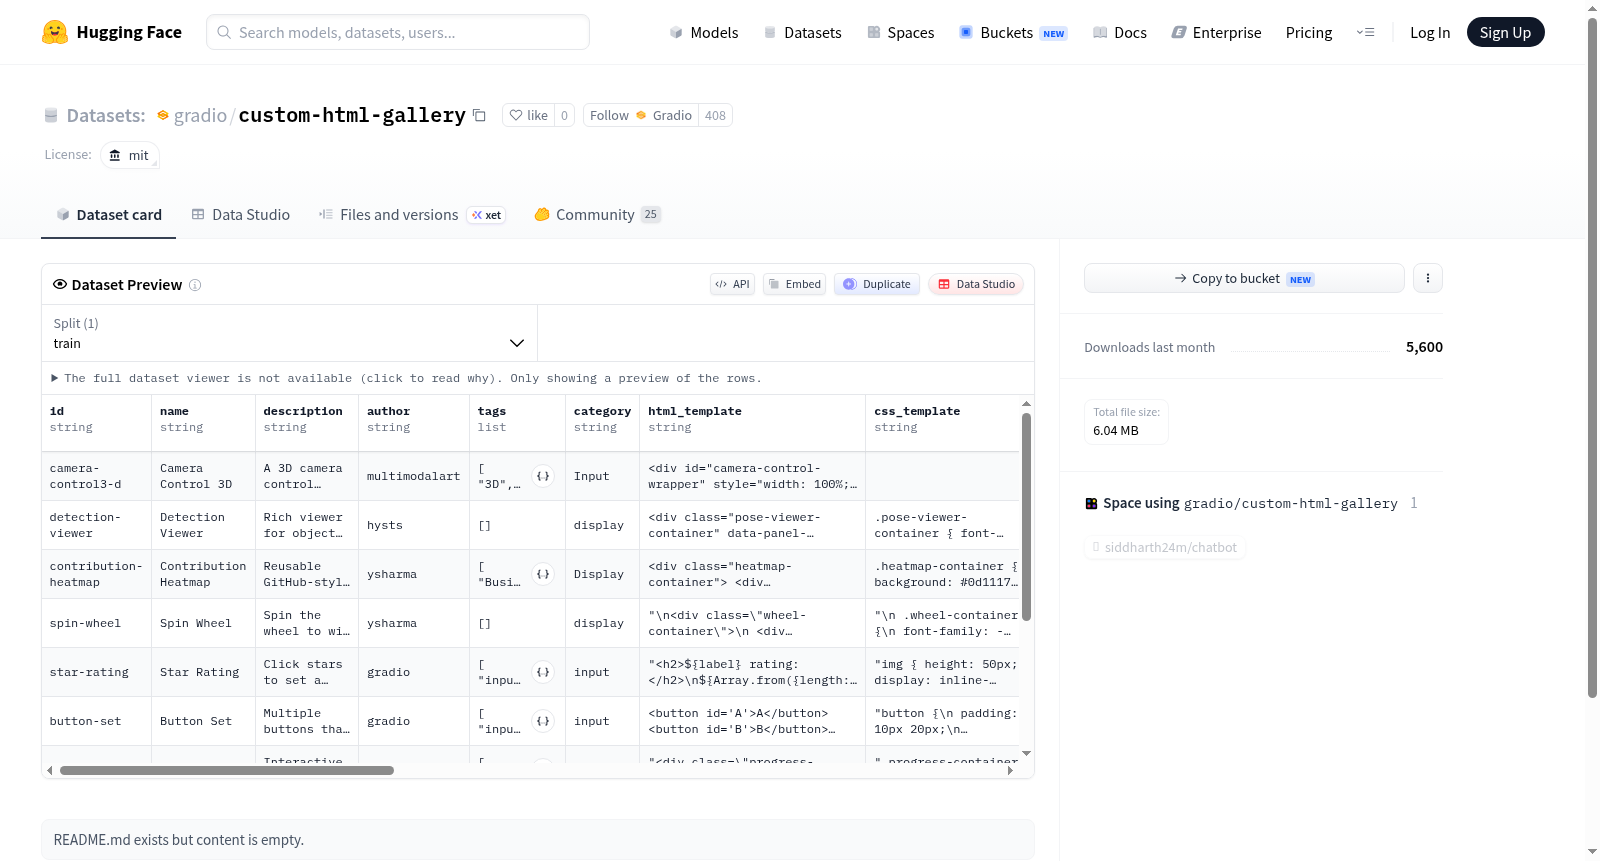Expand tags JSON for button-set row
The width and height of the screenshot is (1600, 861).
(543, 721)
